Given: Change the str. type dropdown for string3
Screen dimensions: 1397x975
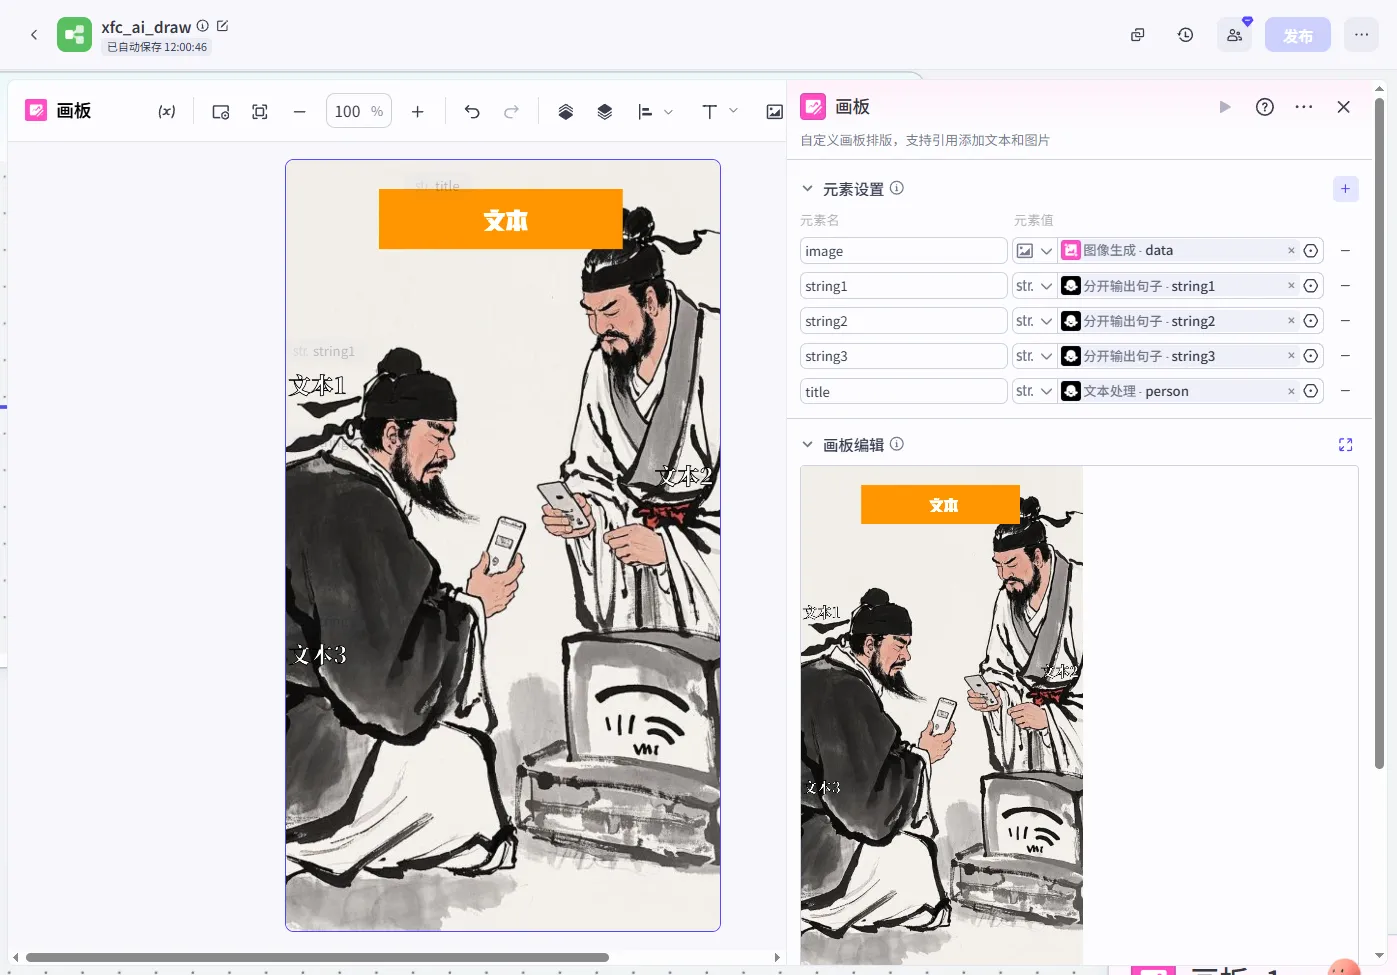Looking at the screenshot, I should (x=1034, y=356).
